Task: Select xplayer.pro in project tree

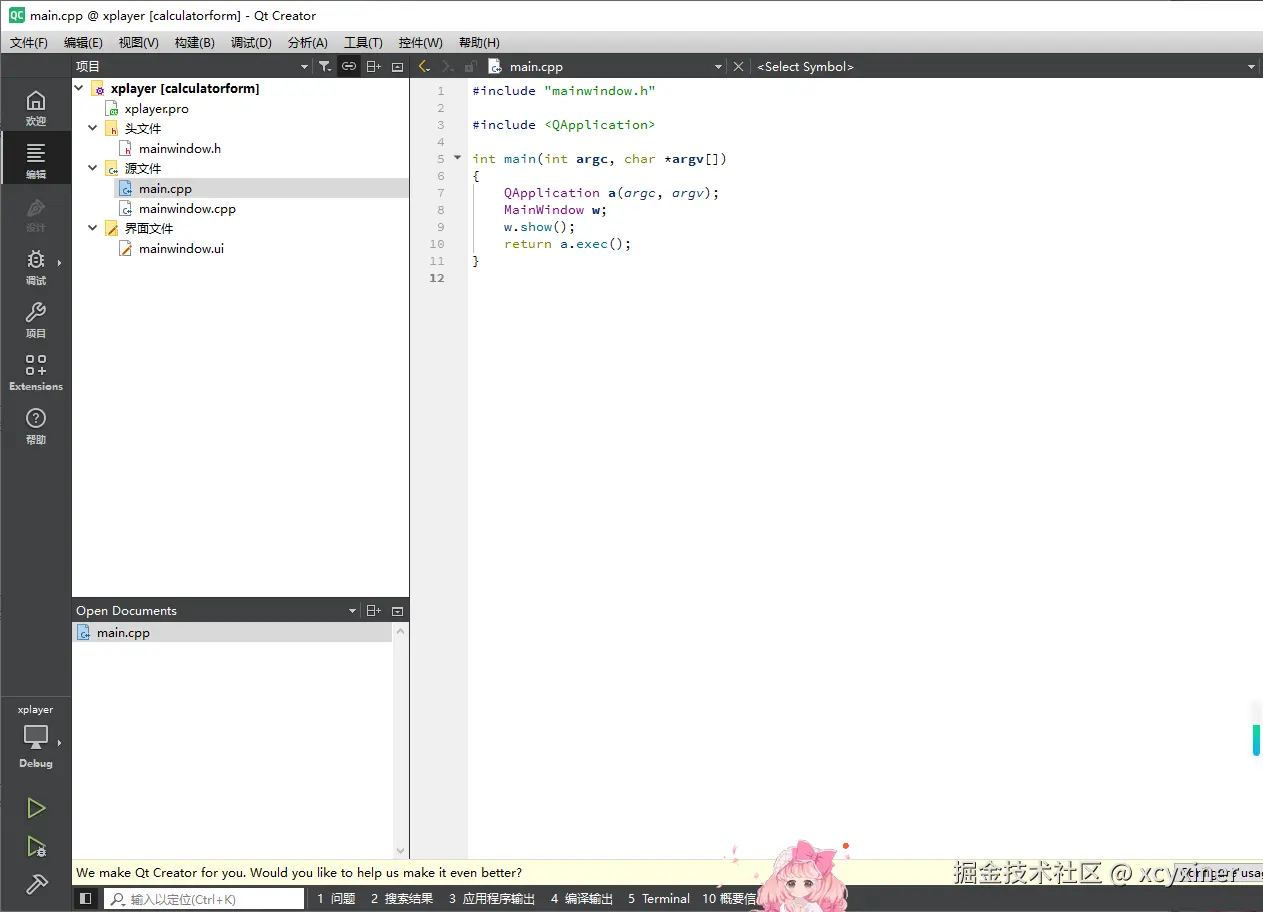Action: tap(156, 108)
